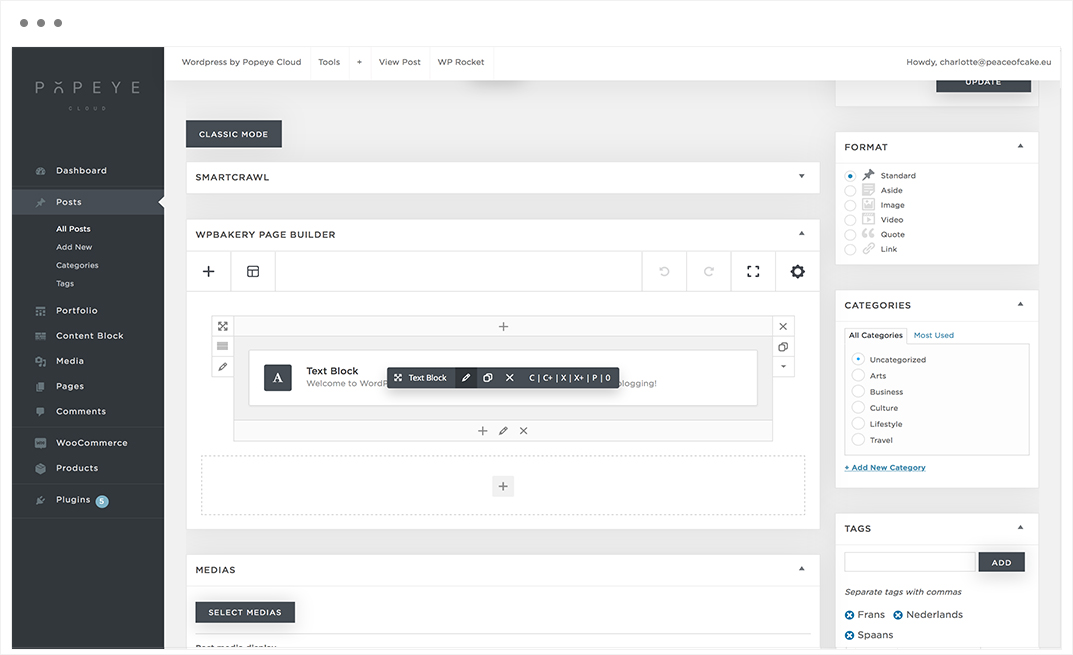This screenshot has height=655, width=1073.
Task: Click the tags text input field
Action: click(x=909, y=562)
